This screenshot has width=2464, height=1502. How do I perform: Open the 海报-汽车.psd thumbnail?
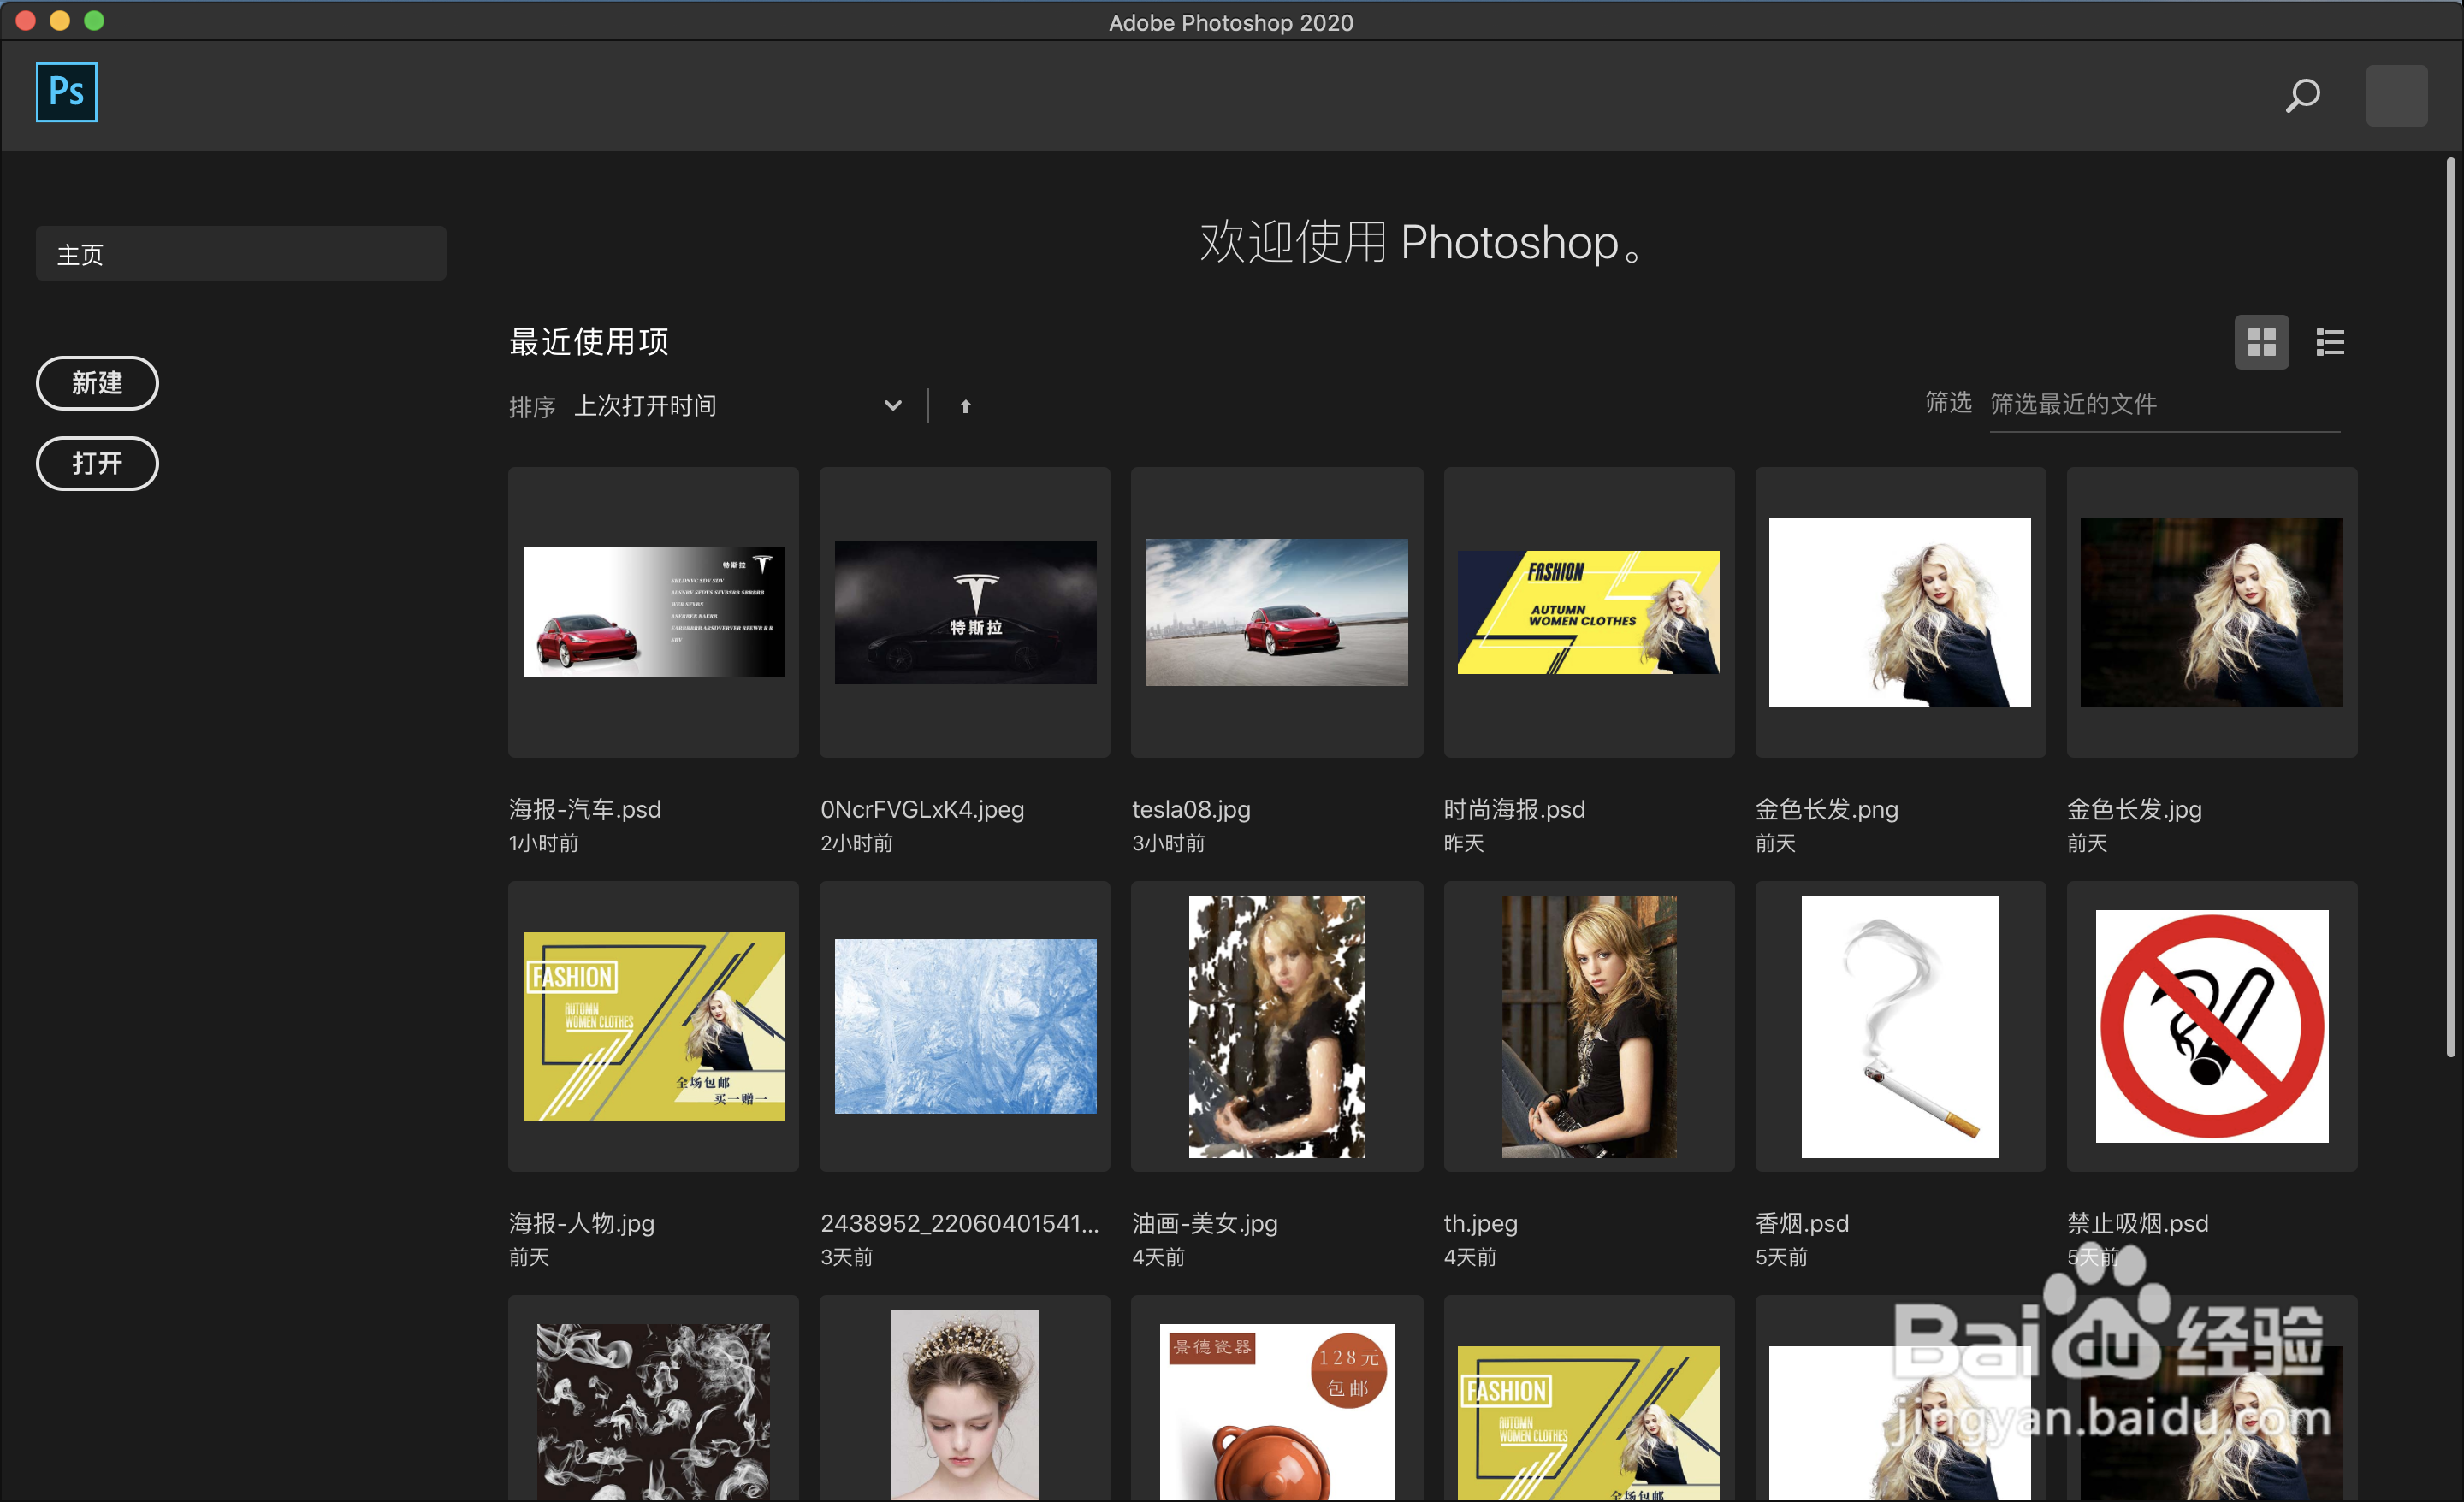[x=653, y=612]
